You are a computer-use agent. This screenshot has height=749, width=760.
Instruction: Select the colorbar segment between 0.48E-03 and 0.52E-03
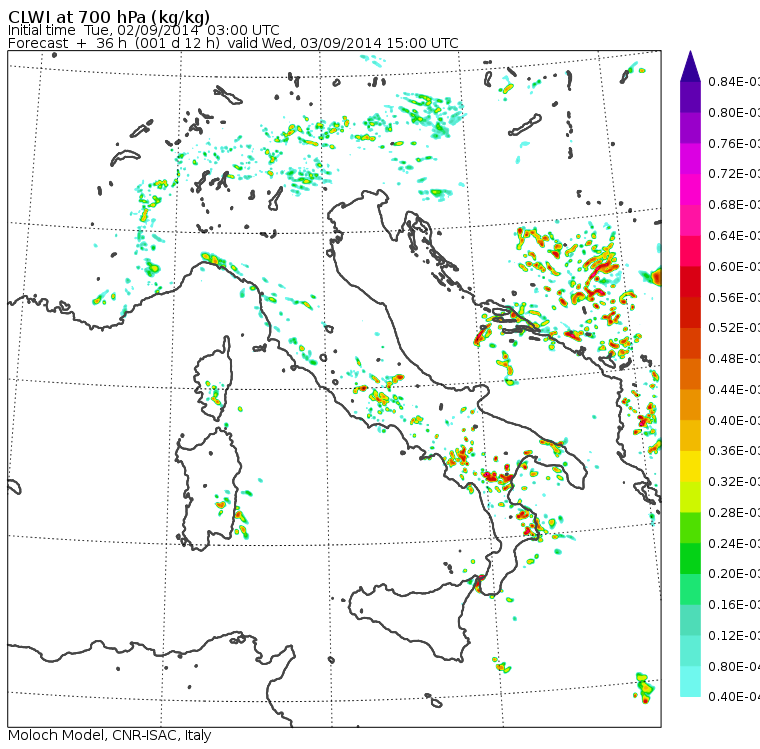(x=690, y=343)
